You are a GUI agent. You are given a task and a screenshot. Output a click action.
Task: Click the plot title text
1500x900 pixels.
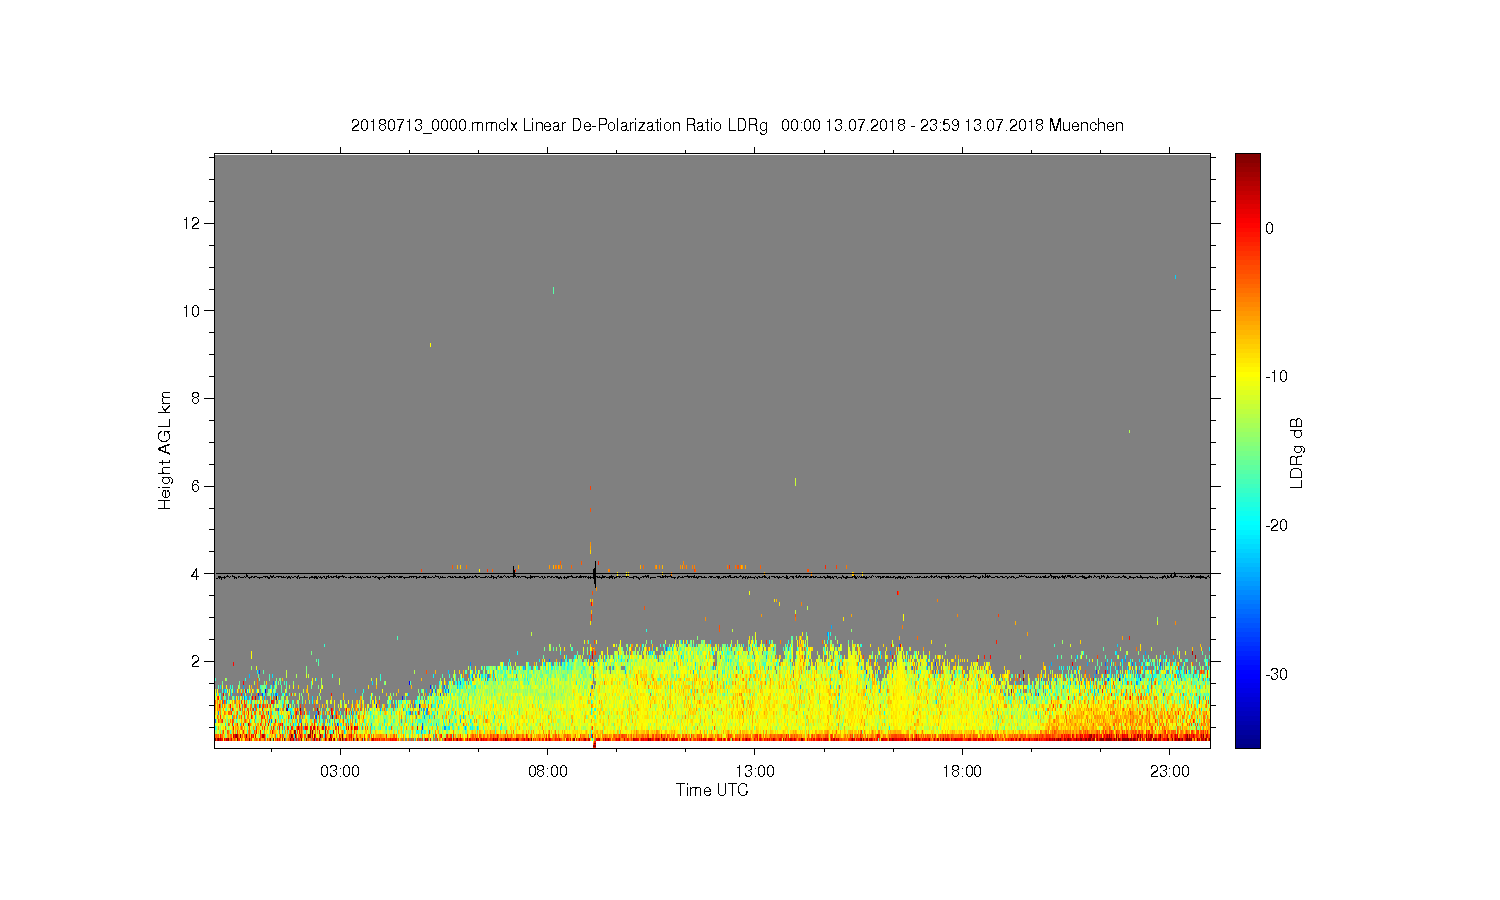[737, 126]
